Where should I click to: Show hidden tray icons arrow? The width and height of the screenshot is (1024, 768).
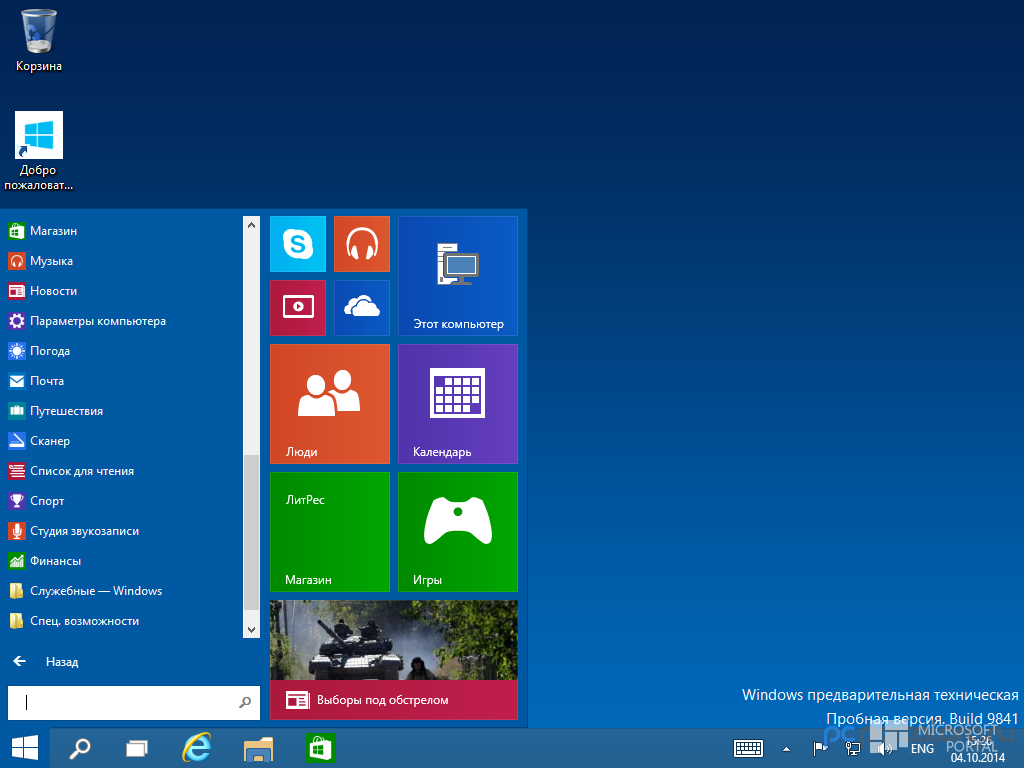(786, 749)
